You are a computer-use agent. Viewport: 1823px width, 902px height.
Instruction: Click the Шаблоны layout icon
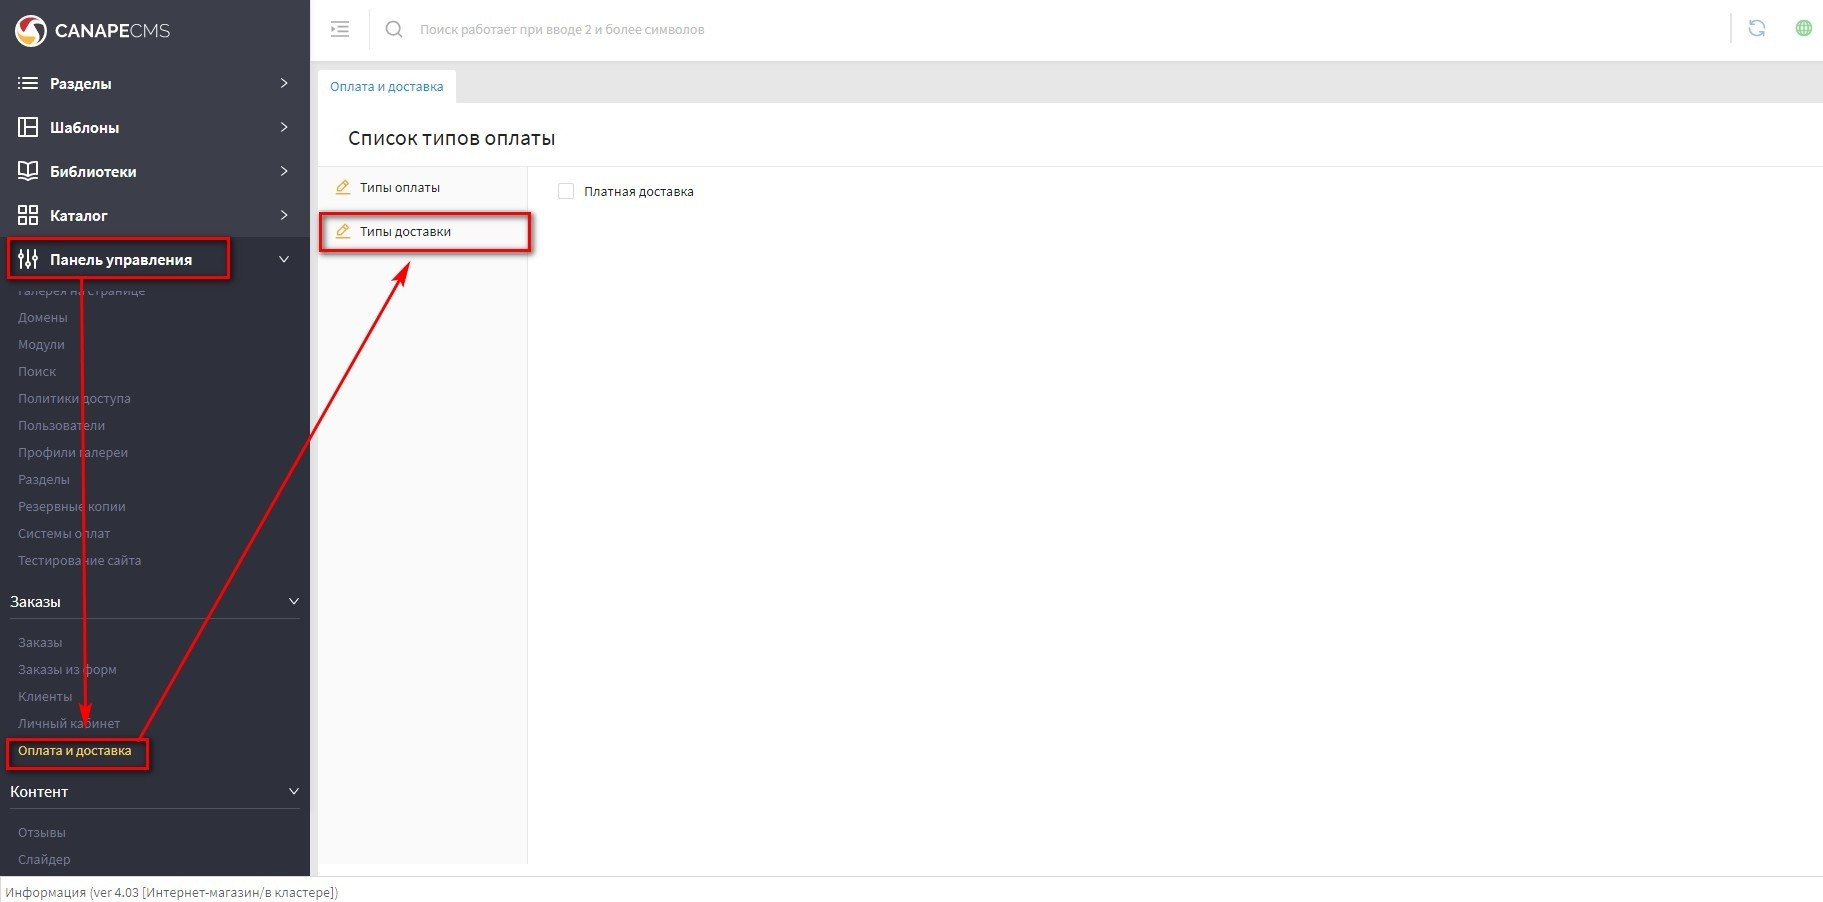coord(28,127)
